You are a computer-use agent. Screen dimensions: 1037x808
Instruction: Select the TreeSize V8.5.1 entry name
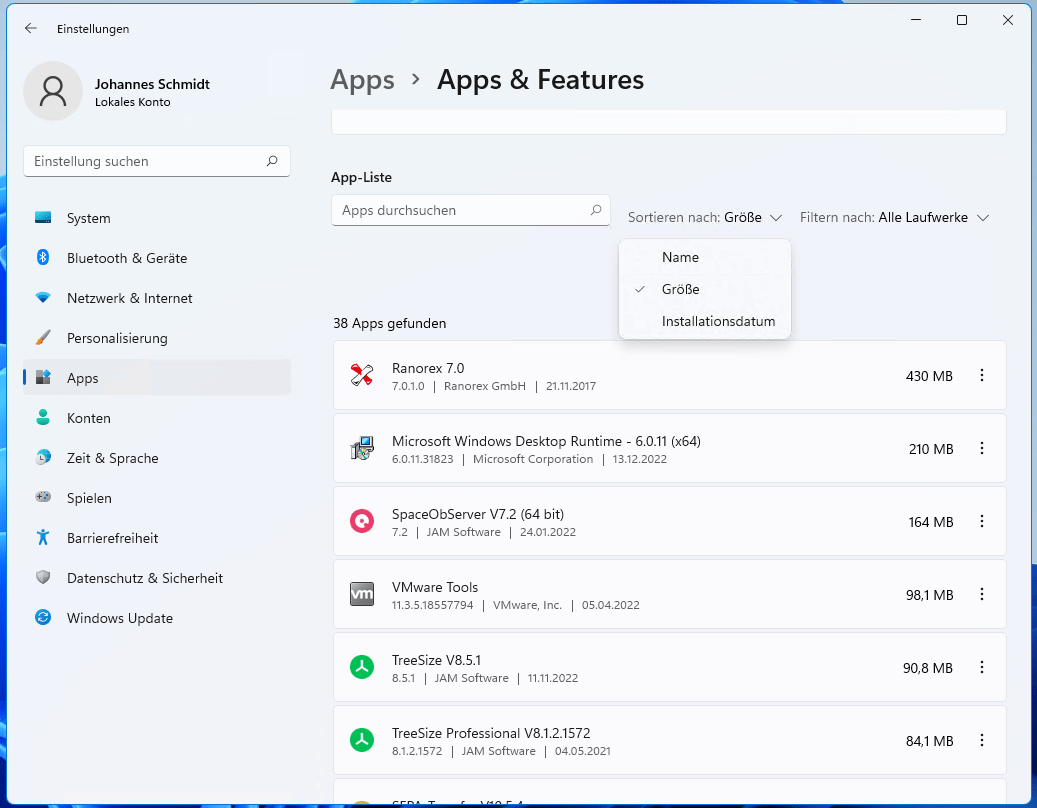[436, 660]
